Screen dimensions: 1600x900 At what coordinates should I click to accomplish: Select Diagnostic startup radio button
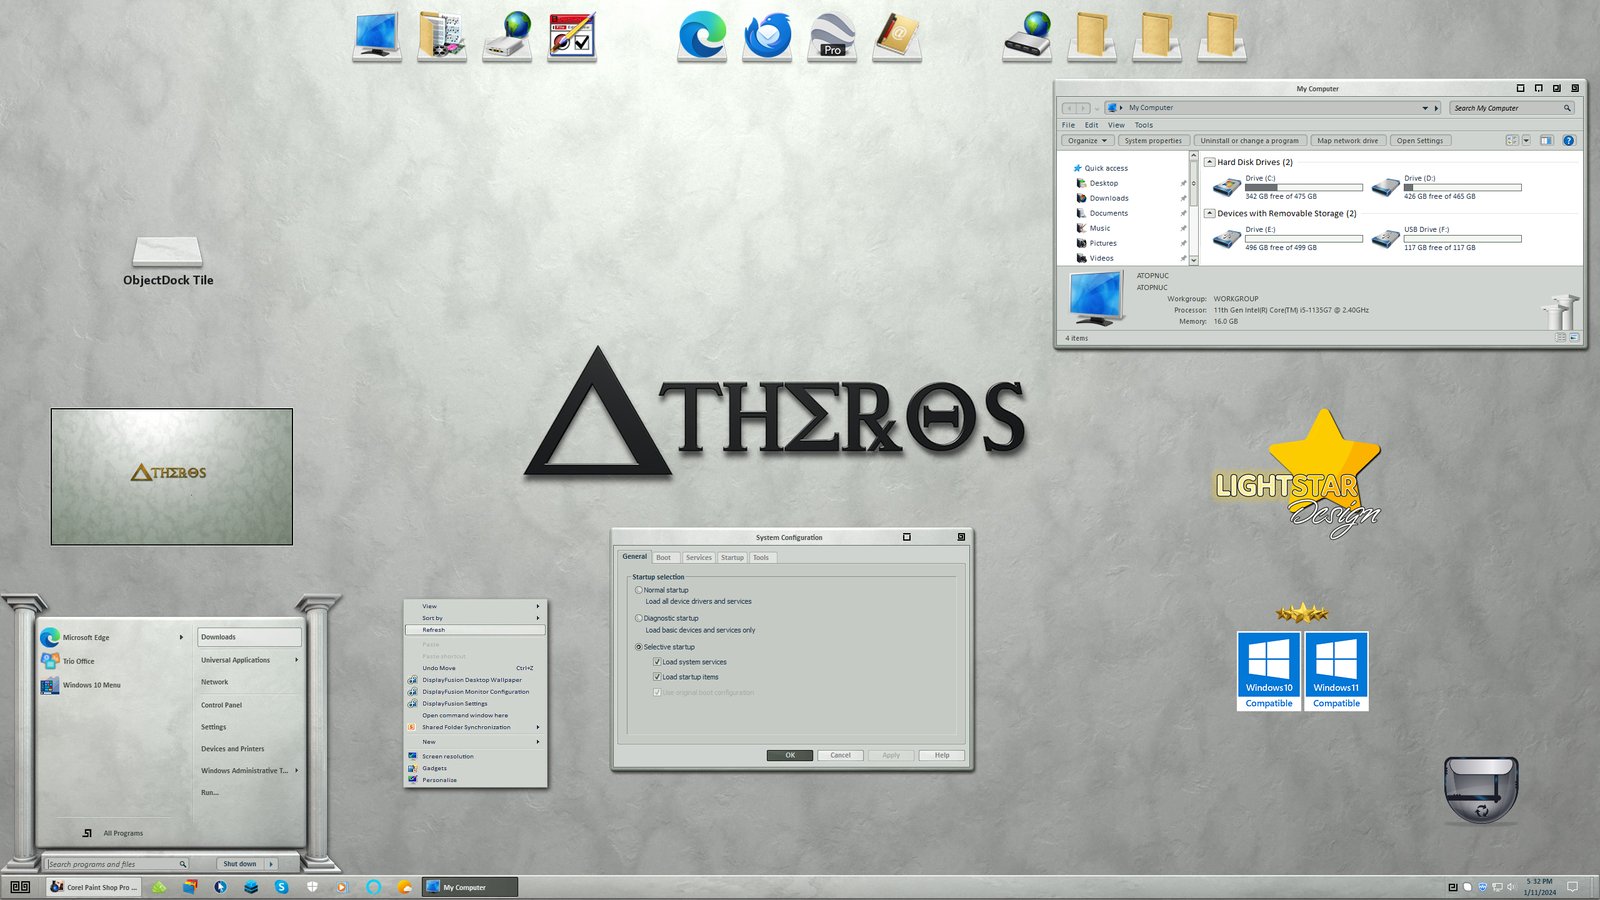pyautogui.click(x=639, y=618)
